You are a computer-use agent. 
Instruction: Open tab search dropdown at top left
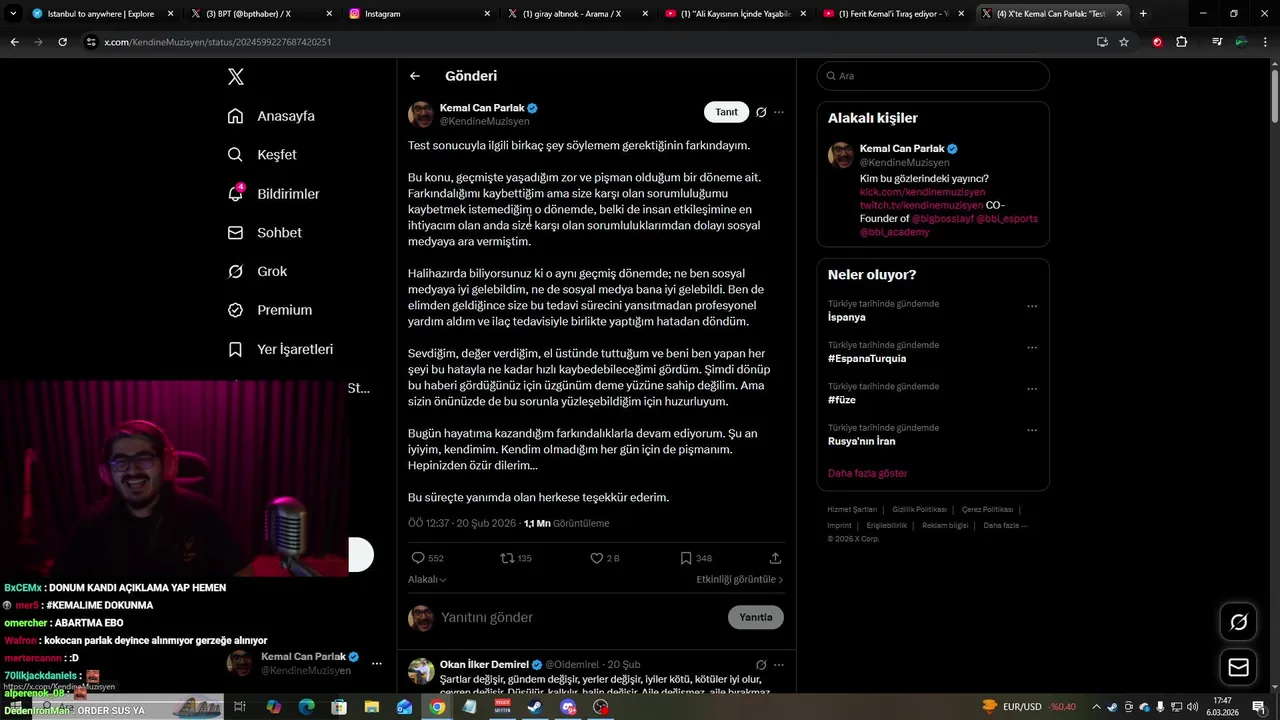13,14
